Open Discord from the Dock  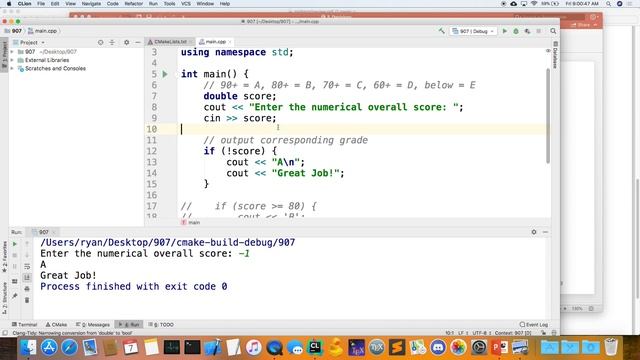438,348
